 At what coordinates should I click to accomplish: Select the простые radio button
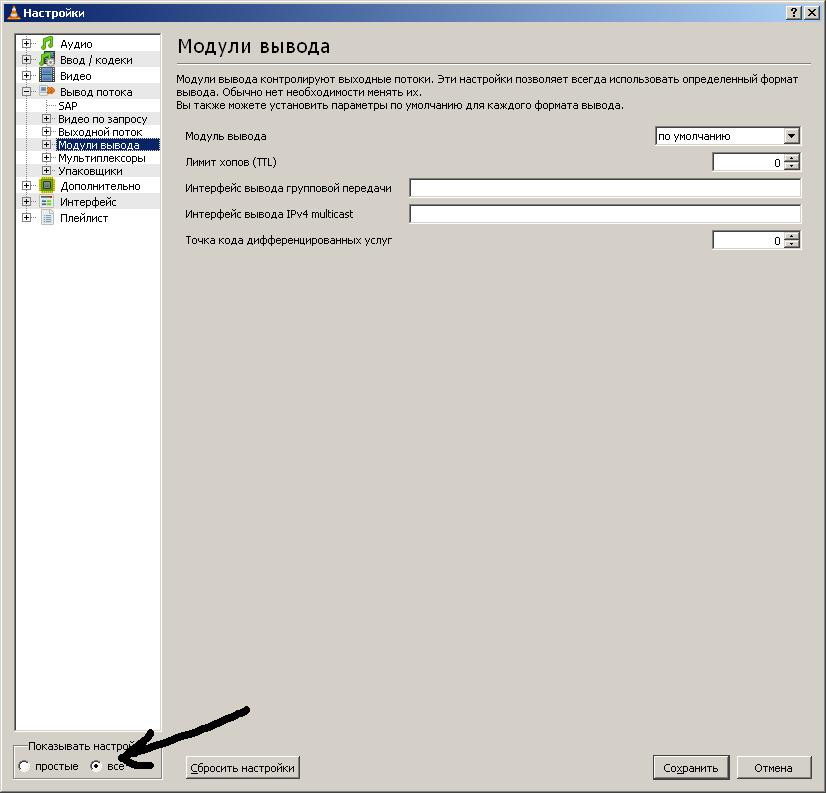coord(23,766)
